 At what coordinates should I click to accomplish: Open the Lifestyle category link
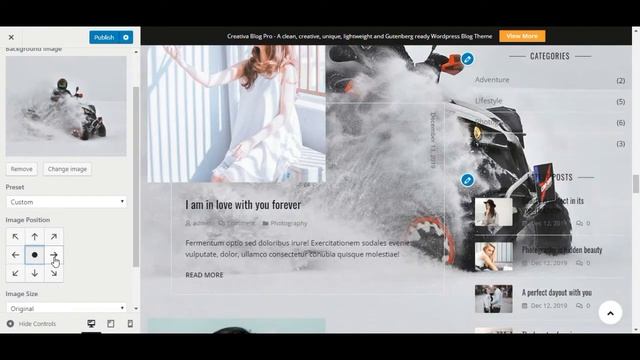(489, 101)
